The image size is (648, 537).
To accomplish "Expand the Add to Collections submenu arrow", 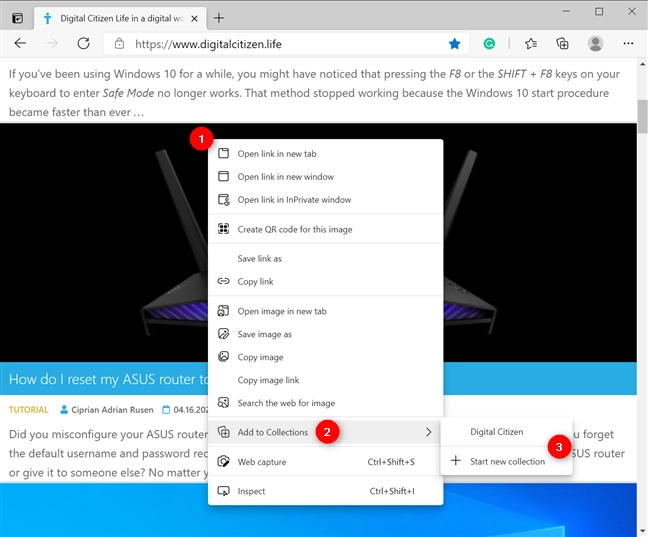I will click(x=429, y=432).
